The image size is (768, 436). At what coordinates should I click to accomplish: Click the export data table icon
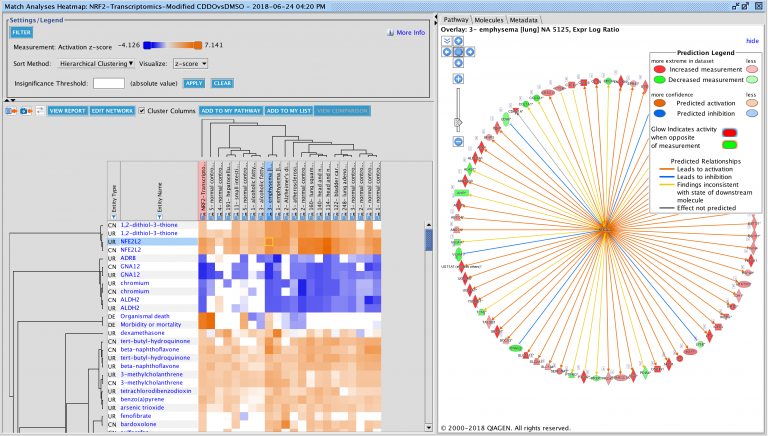[x=11, y=111]
